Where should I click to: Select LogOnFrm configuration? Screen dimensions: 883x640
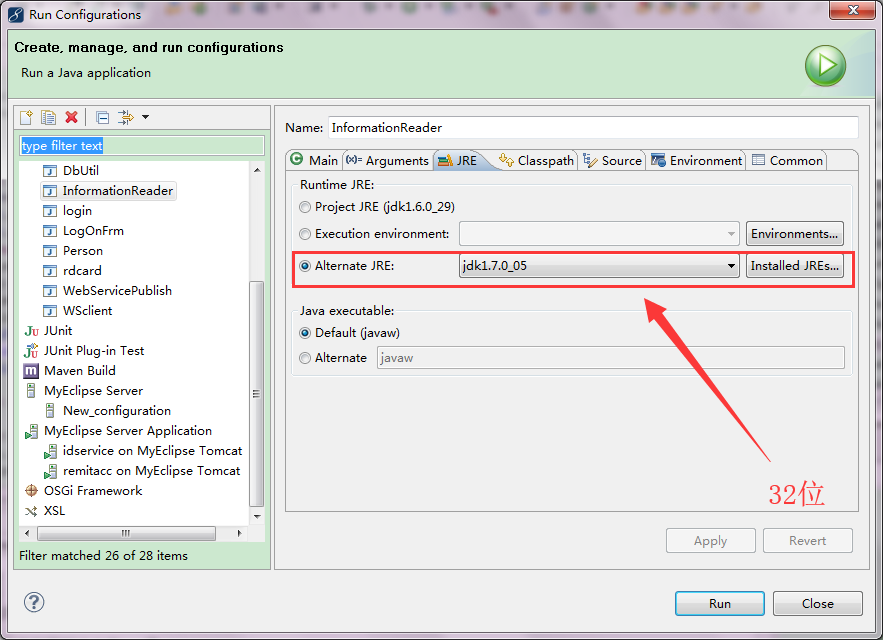[93, 231]
